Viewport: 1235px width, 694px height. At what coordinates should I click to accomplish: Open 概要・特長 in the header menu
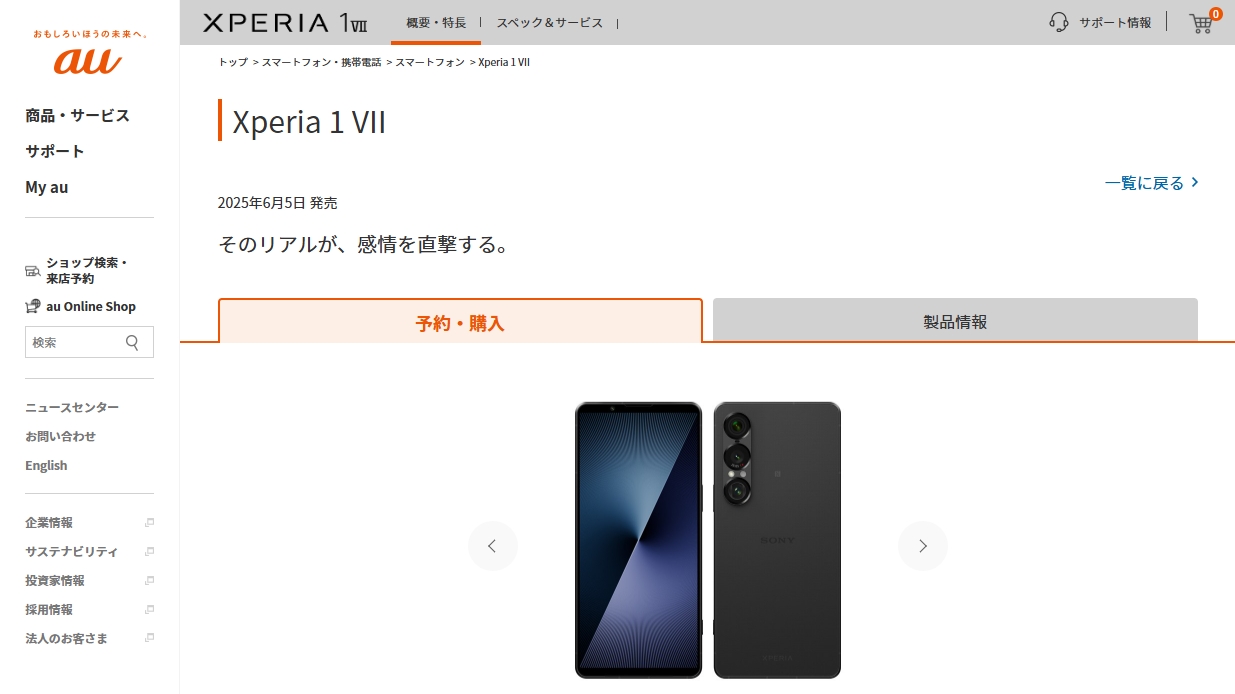[436, 22]
